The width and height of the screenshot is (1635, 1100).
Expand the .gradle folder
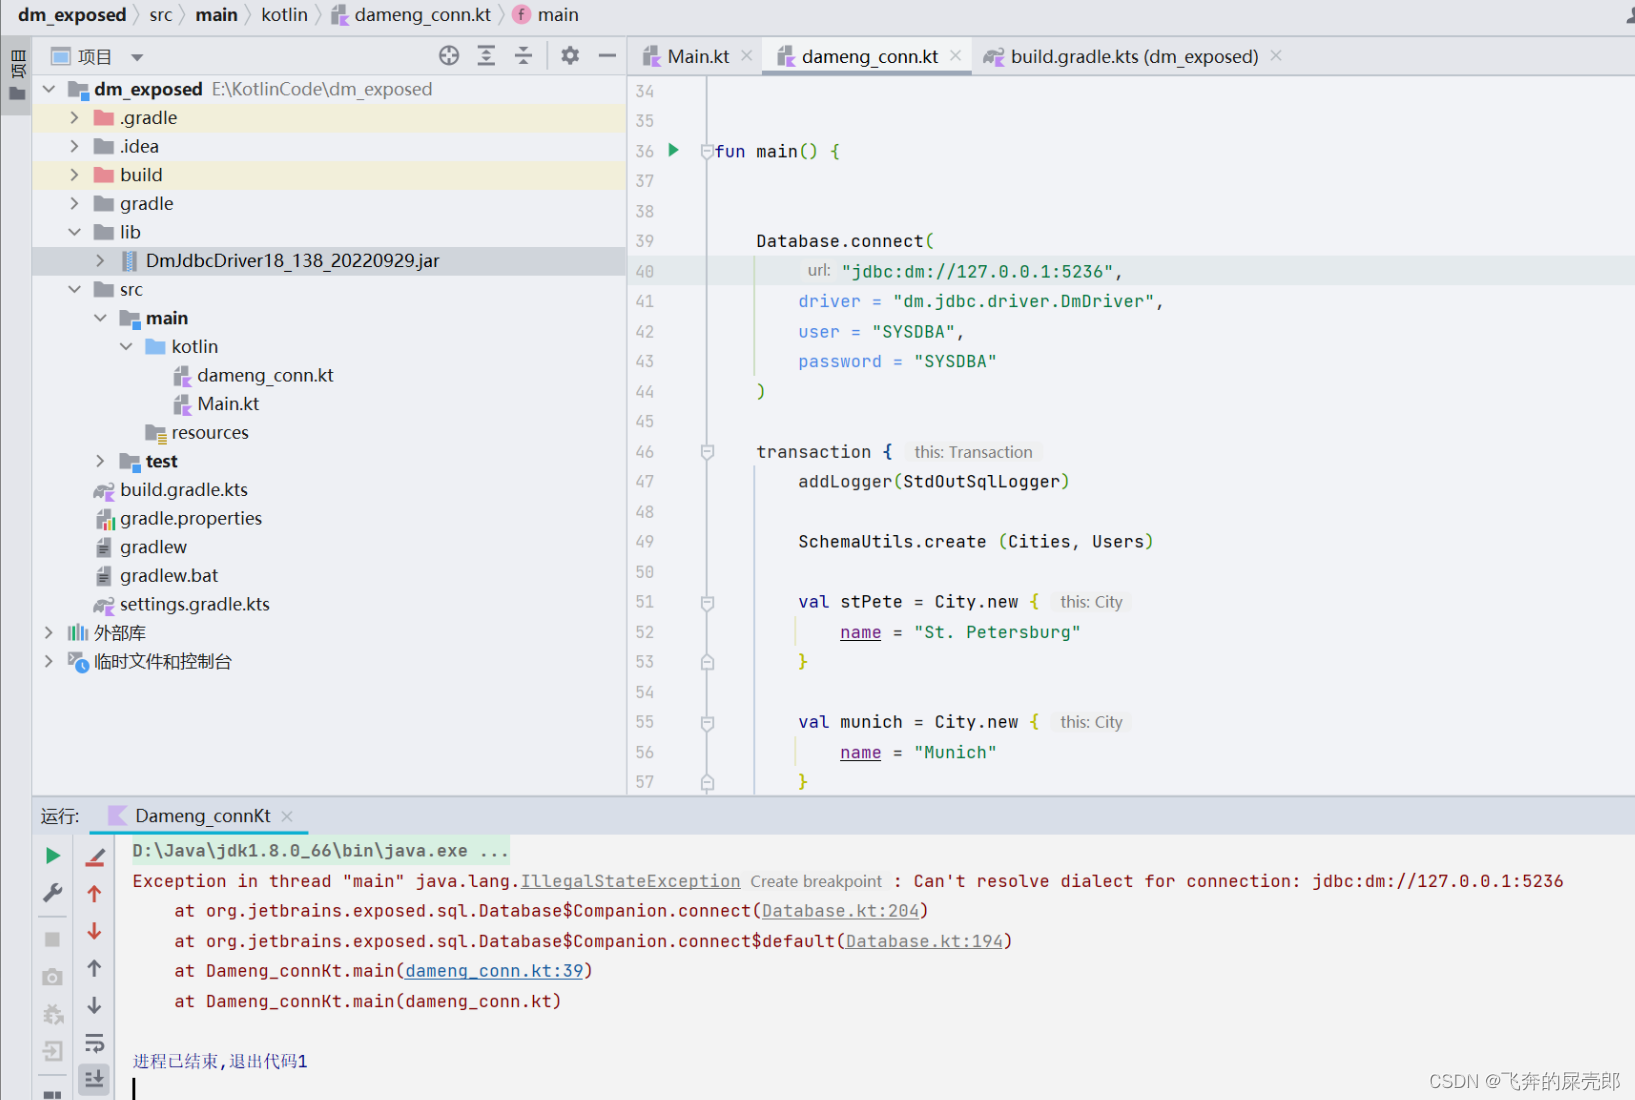(74, 117)
